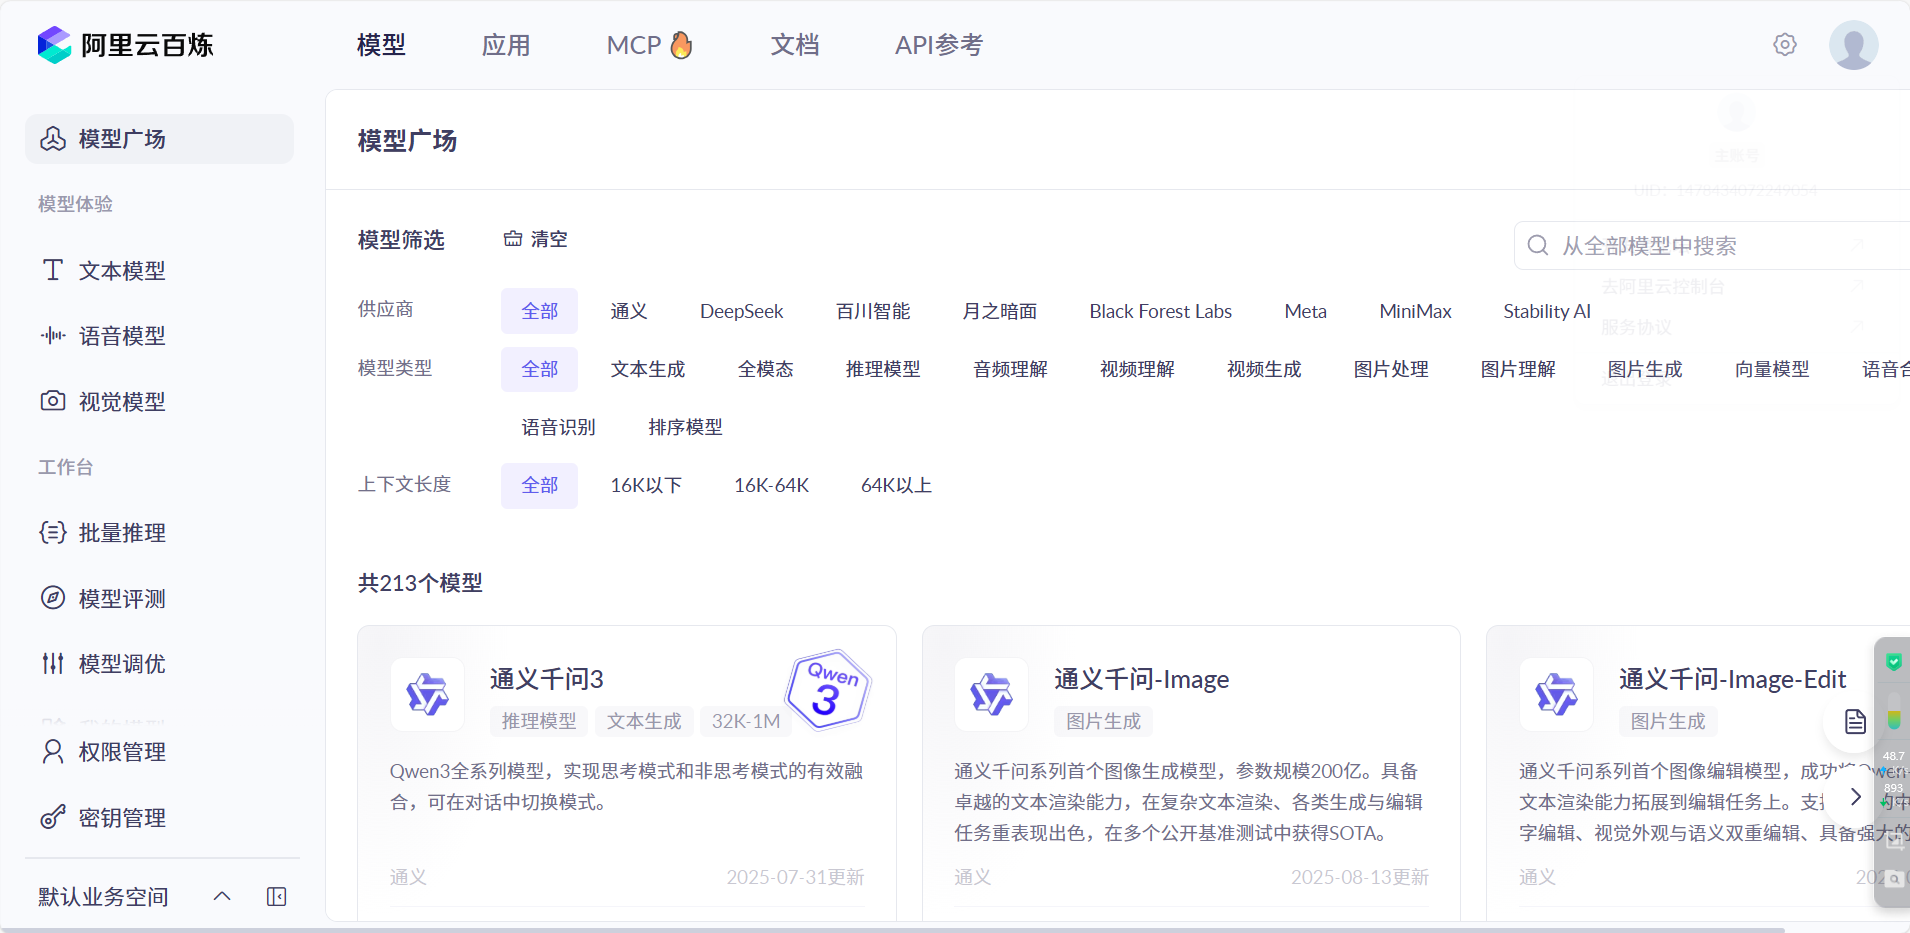Click the search magnifier icon
Viewport: 1910px width, 933px height.
1538,245
